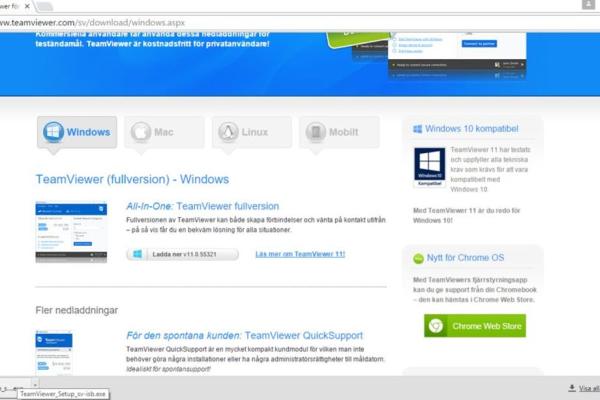Image resolution: width=600 pixels, height=400 pixels.
Task: Switch to the Mac download tab
Action: tap(165, 132)
